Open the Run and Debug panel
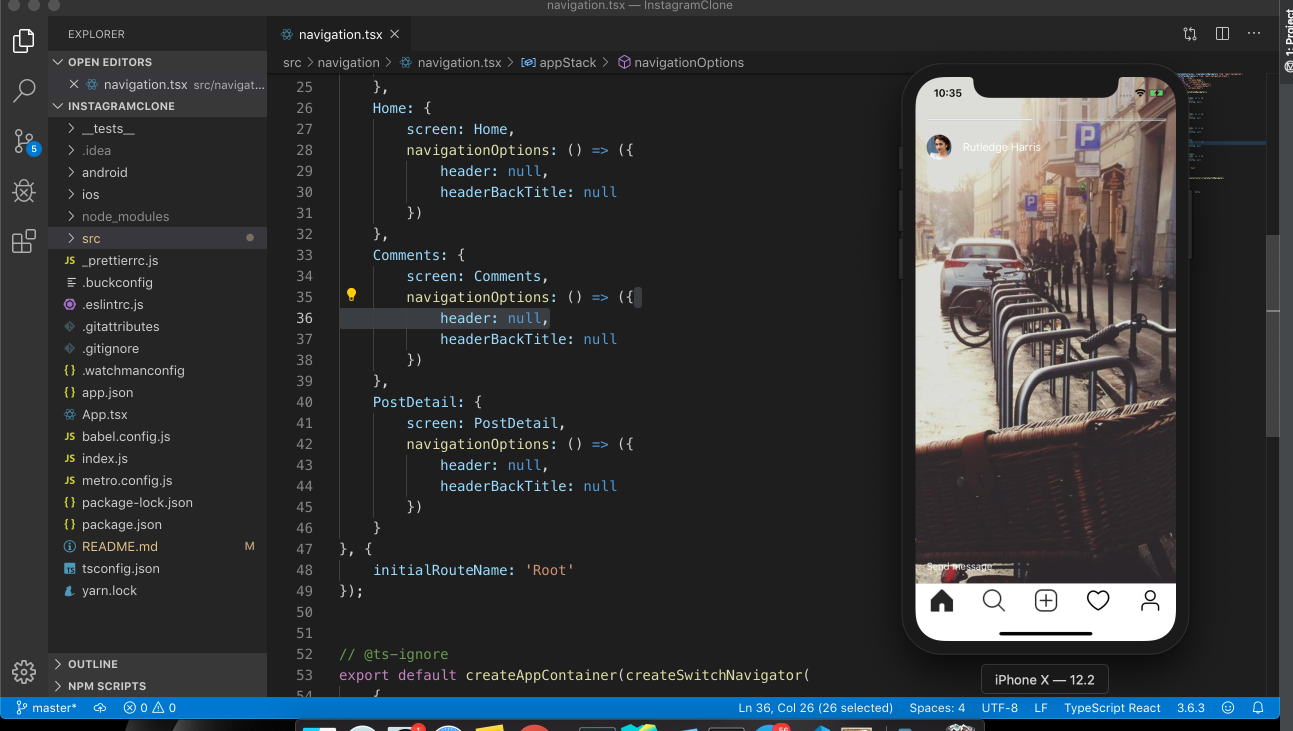 24,191
